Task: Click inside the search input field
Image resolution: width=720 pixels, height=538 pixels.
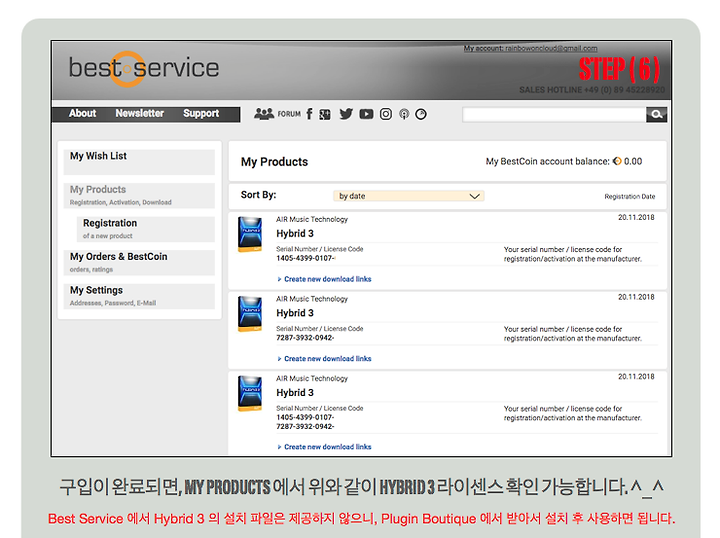Action: pyautogui.click(x=554, y=114)
